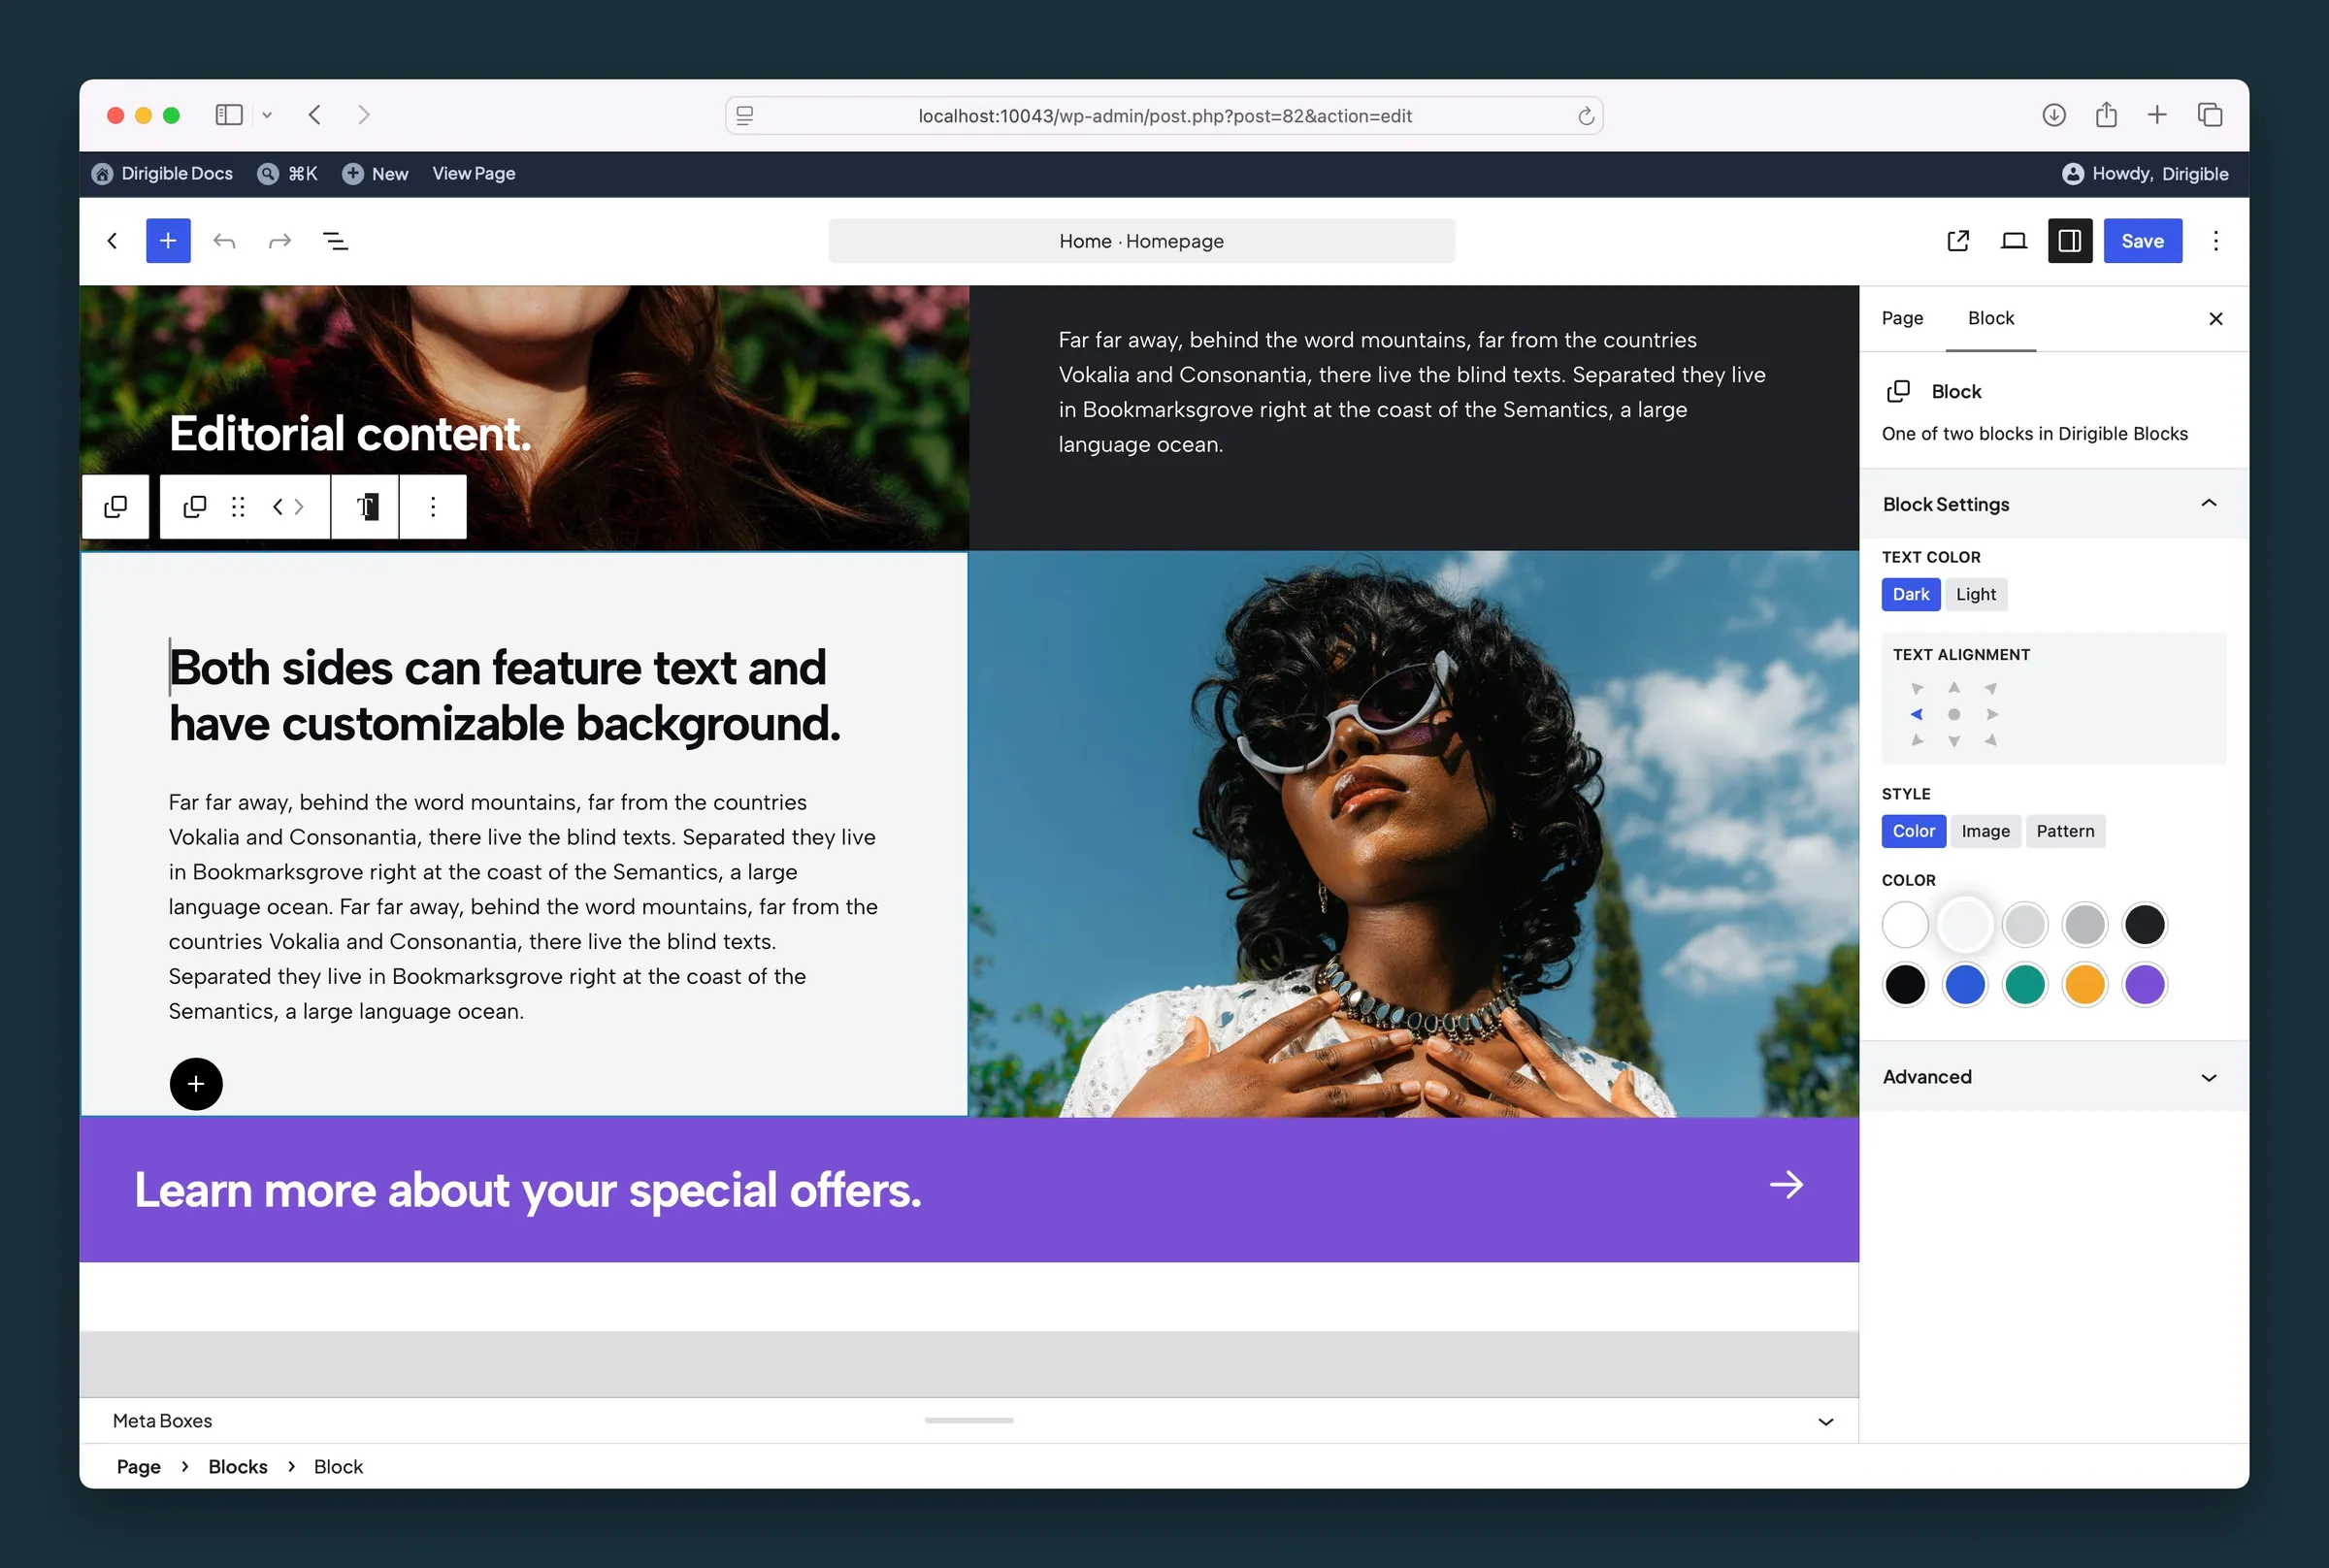Switch to the Page tab in sidebar
The image size is (2329, 1568).
pyautogui.click(x=1902, y=318)
